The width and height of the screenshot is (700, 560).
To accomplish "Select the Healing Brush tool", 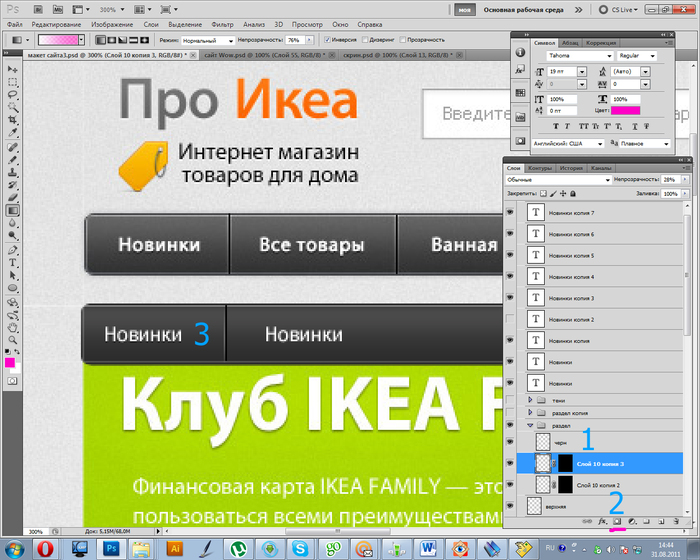I will click(x=12, y=147).
